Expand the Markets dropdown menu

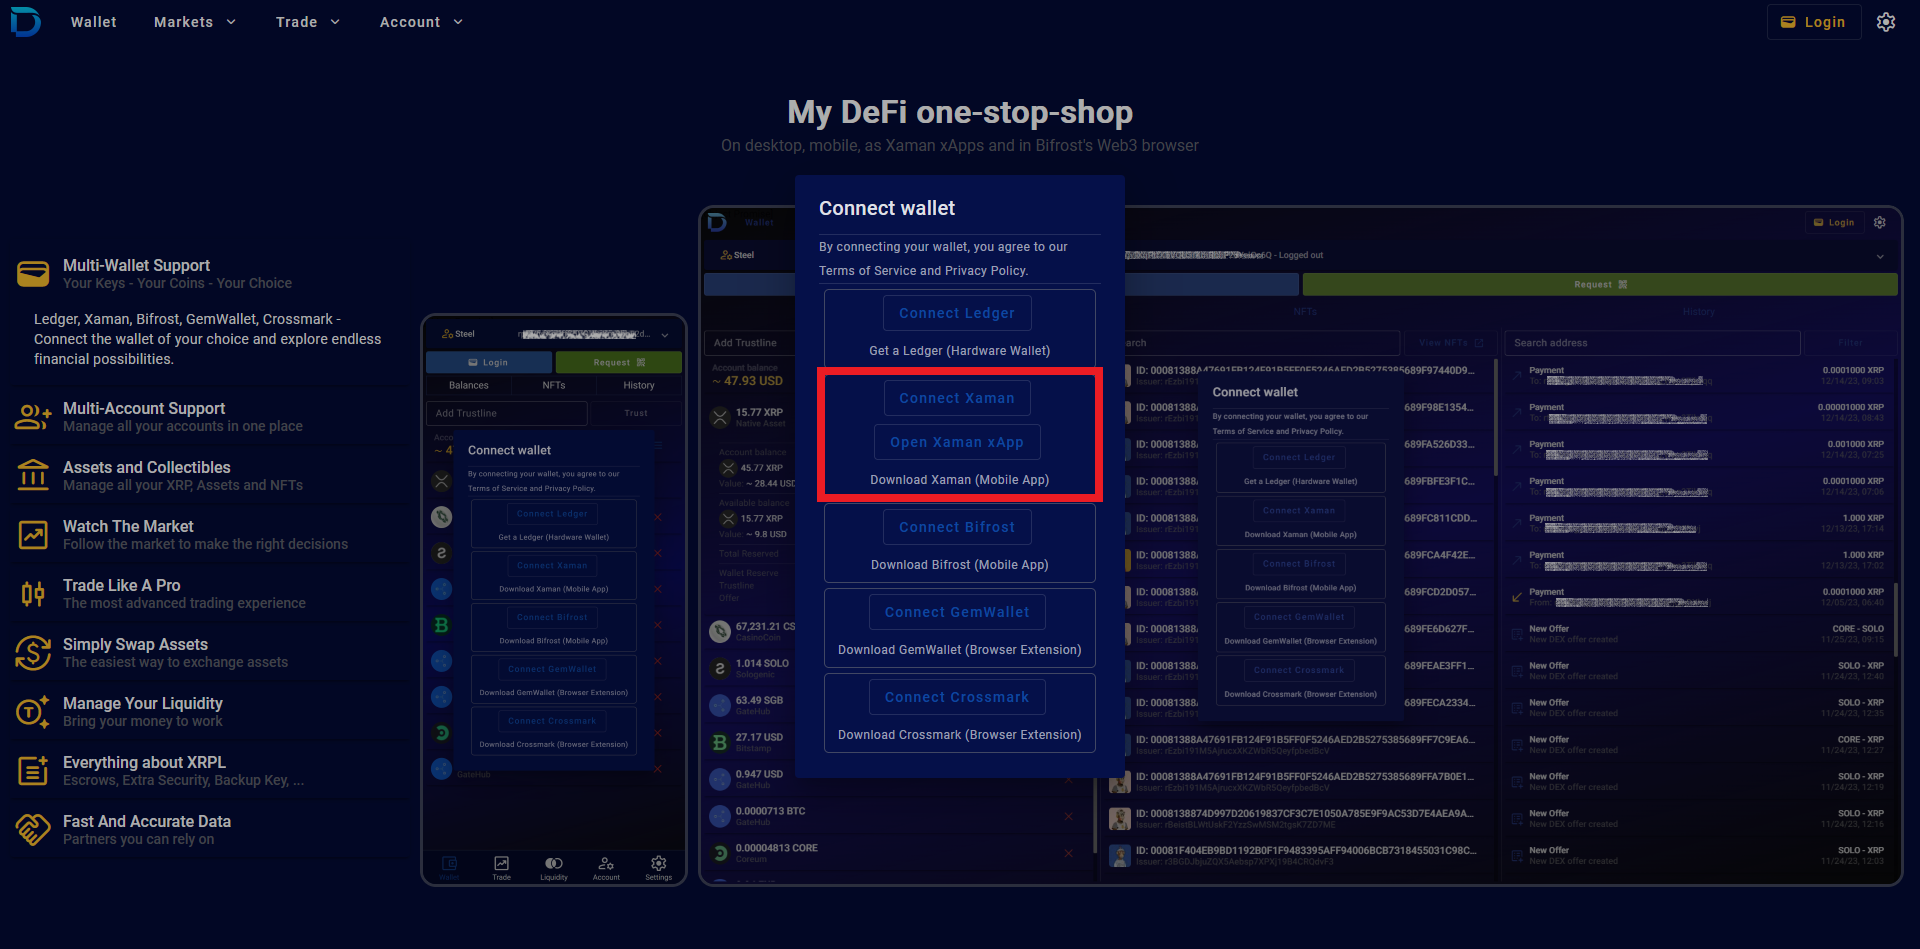point(195,22)
